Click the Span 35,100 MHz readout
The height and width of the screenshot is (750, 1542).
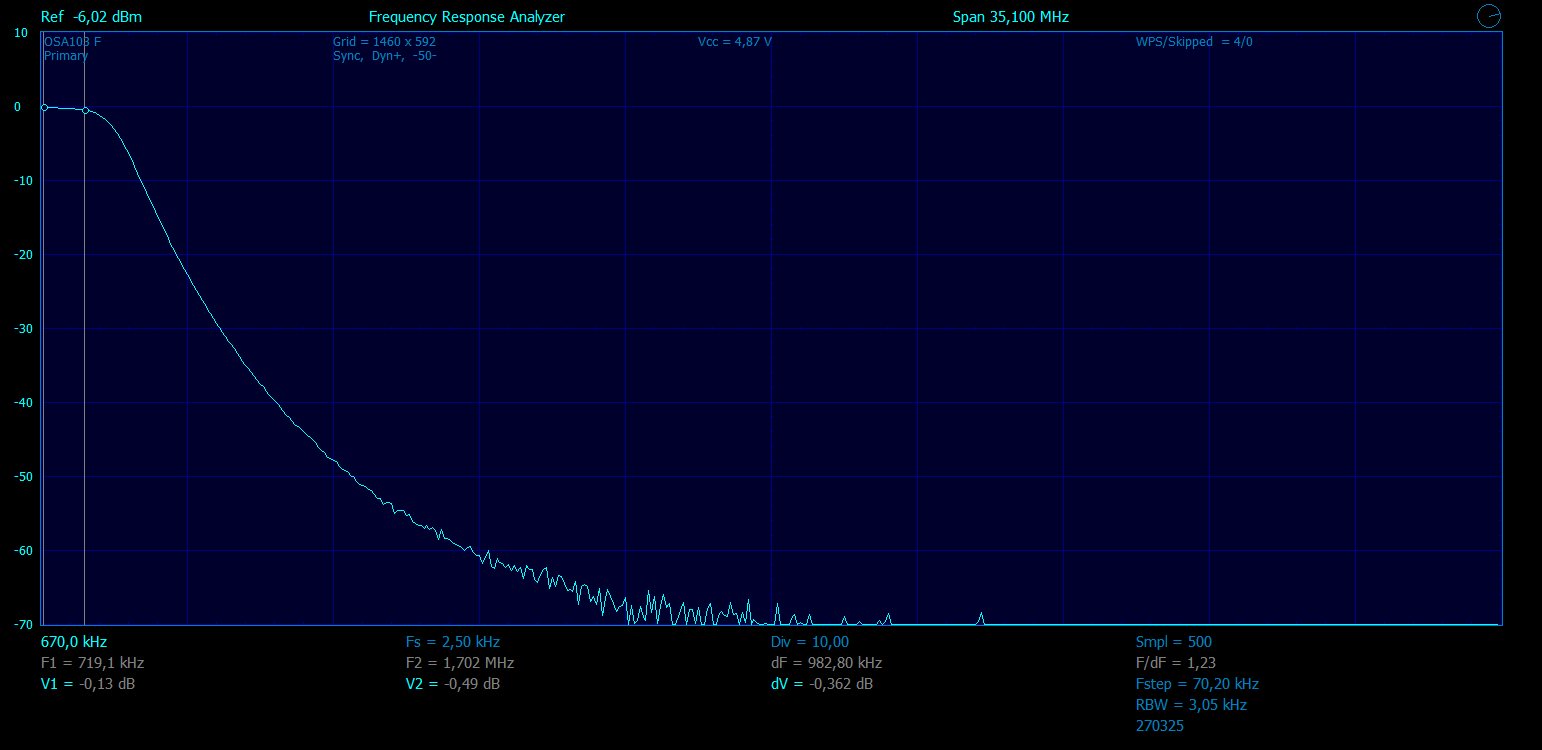tap(1010, 17)
